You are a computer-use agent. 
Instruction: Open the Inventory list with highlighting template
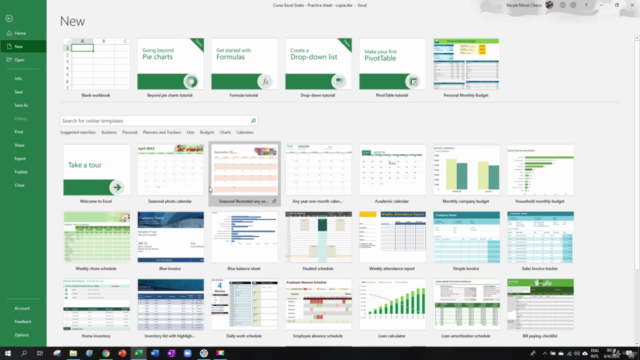point(170,309)
